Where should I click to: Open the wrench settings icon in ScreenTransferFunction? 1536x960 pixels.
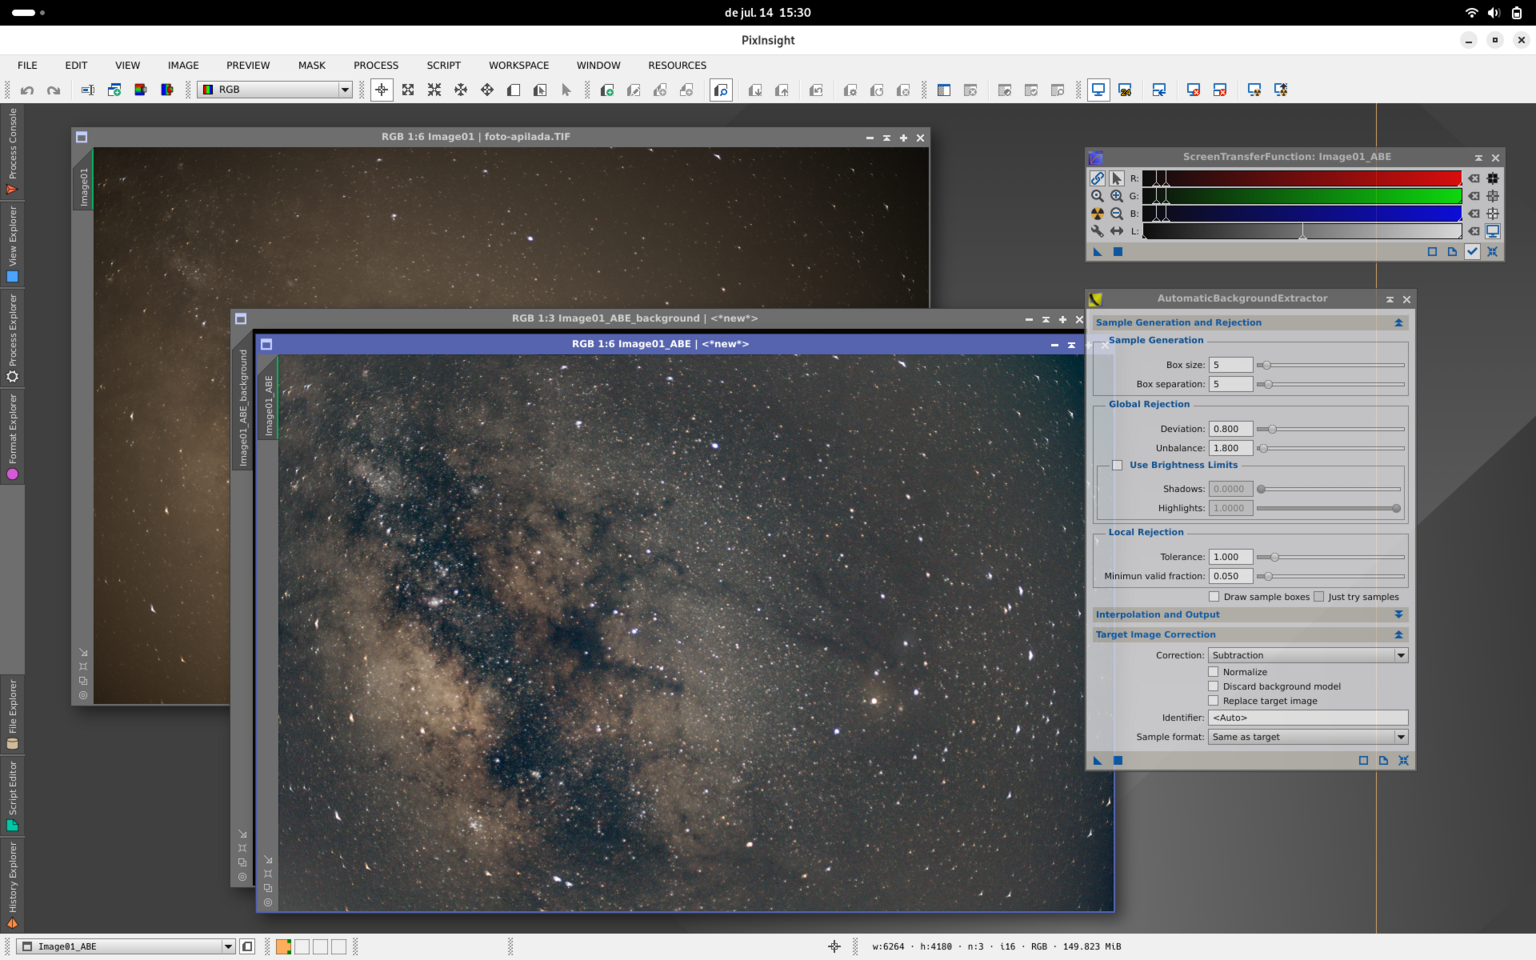1097,231
